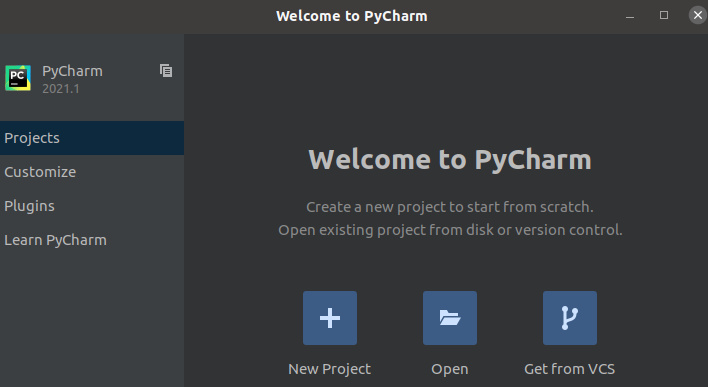
Task: Click the 2021.1 version text
Action: (61, 89)
